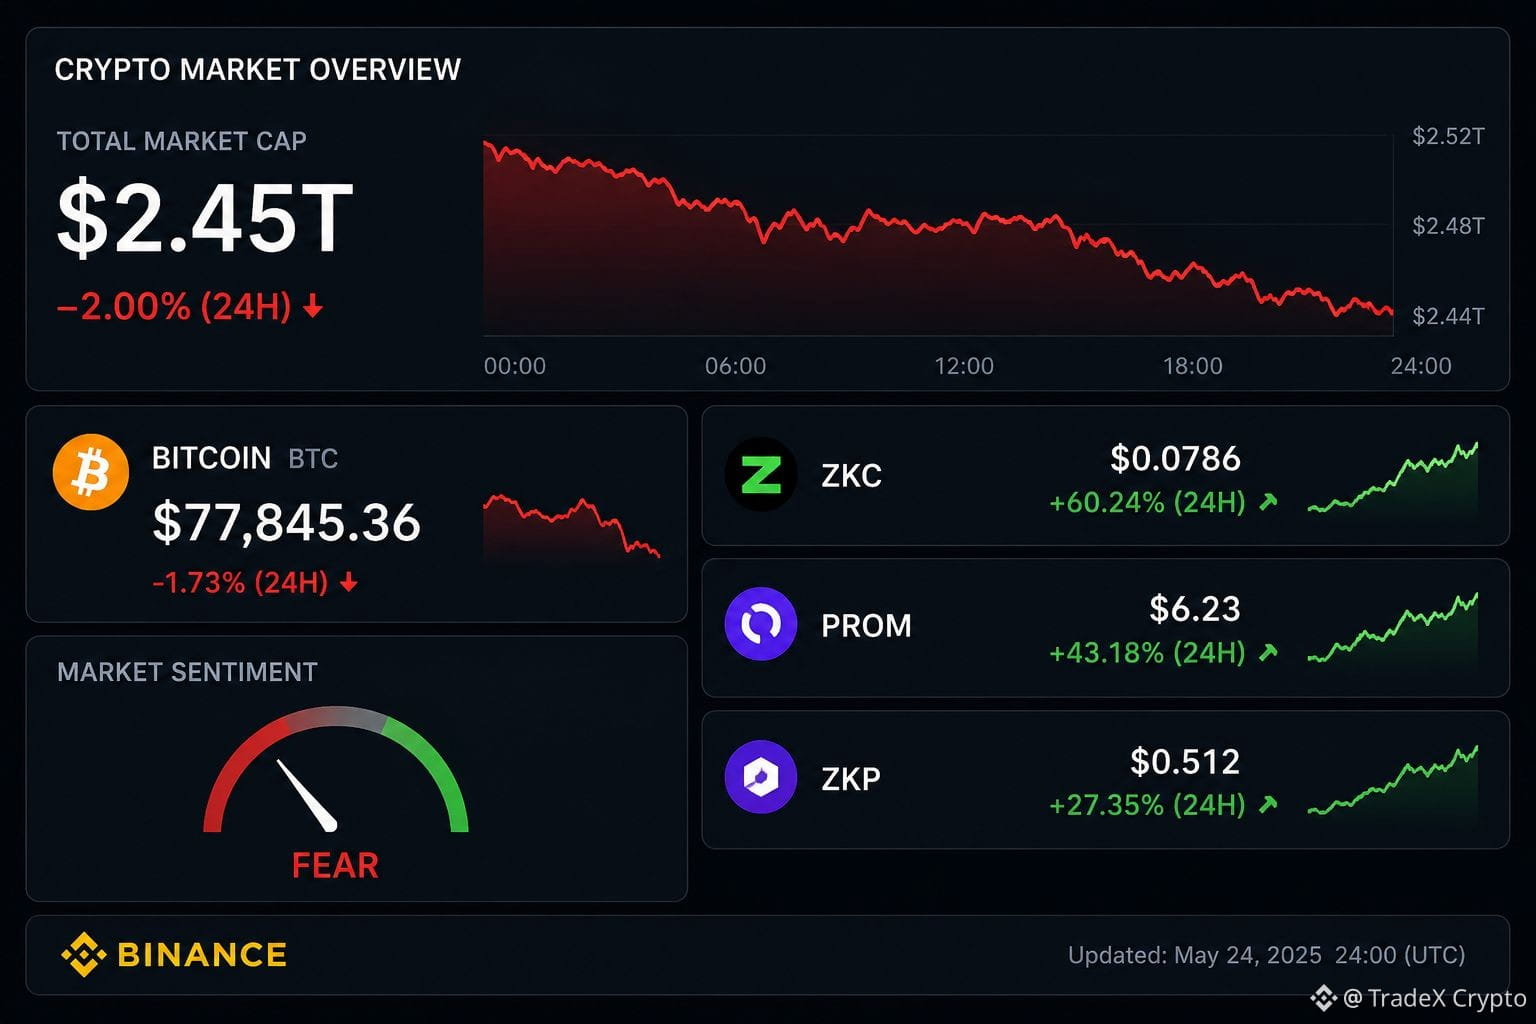Click the +27.35% (24H) ZKP change
Screen dimensions: 1536x1024
pos(1147,805)
